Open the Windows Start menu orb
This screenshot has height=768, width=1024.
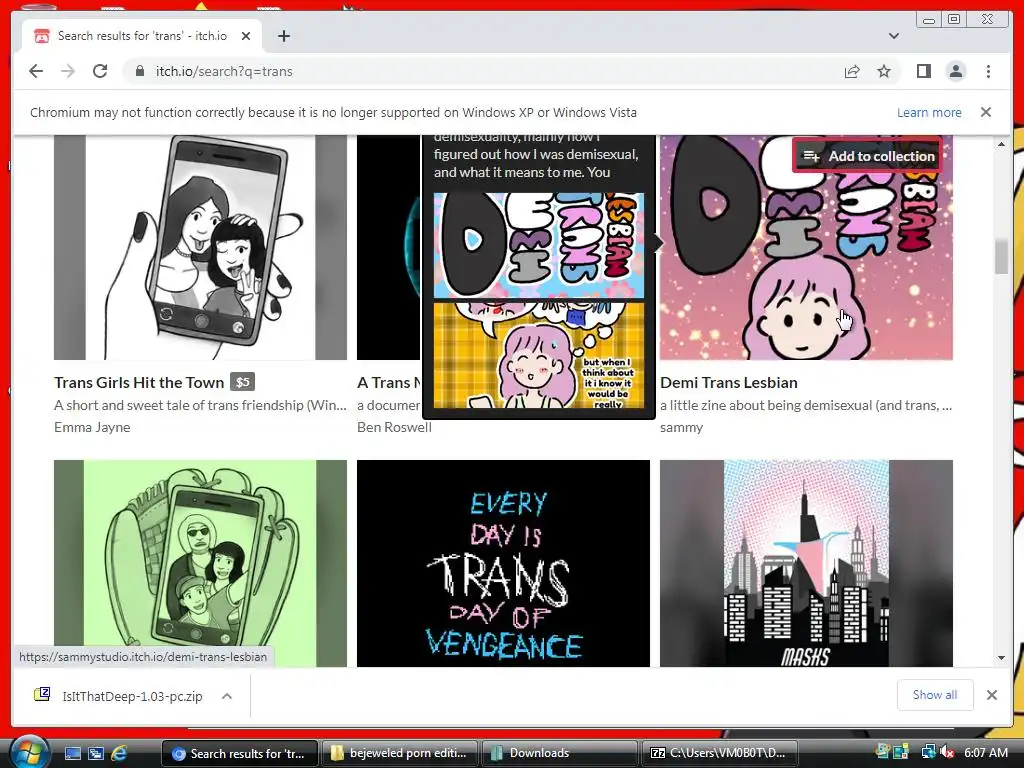pos(30,752)
